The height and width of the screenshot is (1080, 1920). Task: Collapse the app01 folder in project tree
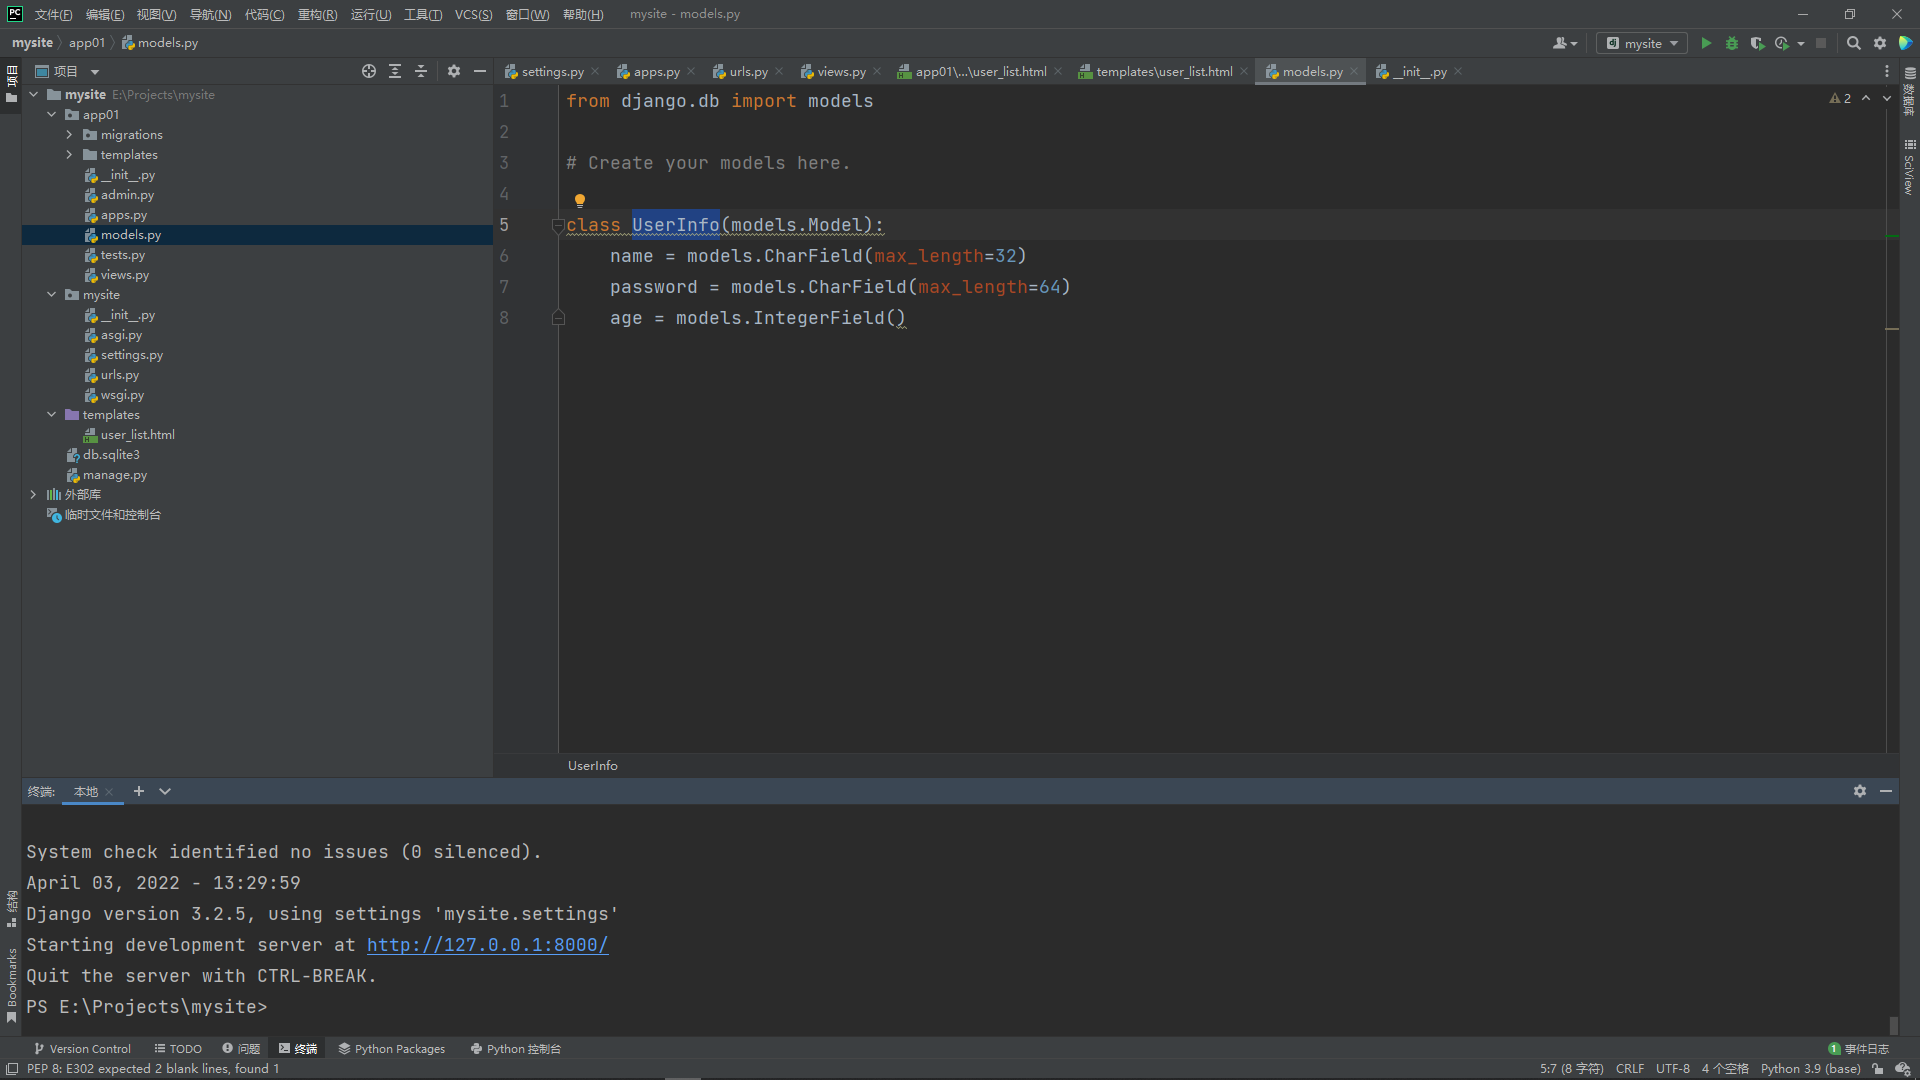click(52, 115)
